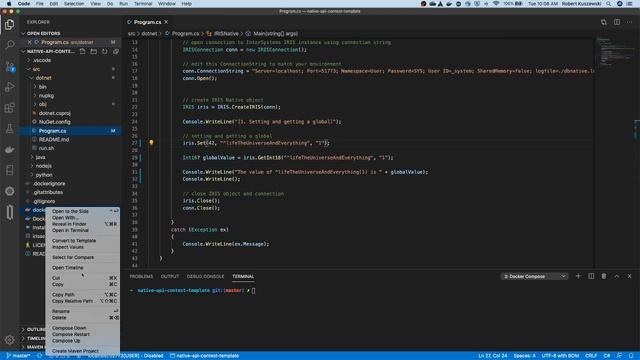Screen dimensions: 640x360
Task: Click the lightbulb quick fix icon
Action: point(151,143)
